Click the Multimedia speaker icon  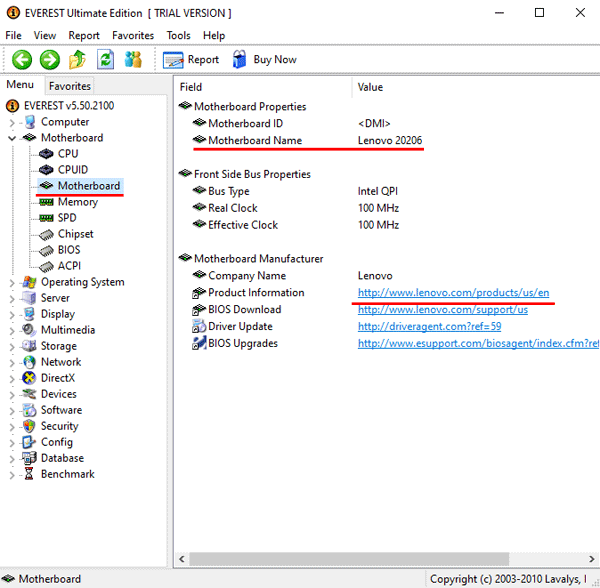28,329
